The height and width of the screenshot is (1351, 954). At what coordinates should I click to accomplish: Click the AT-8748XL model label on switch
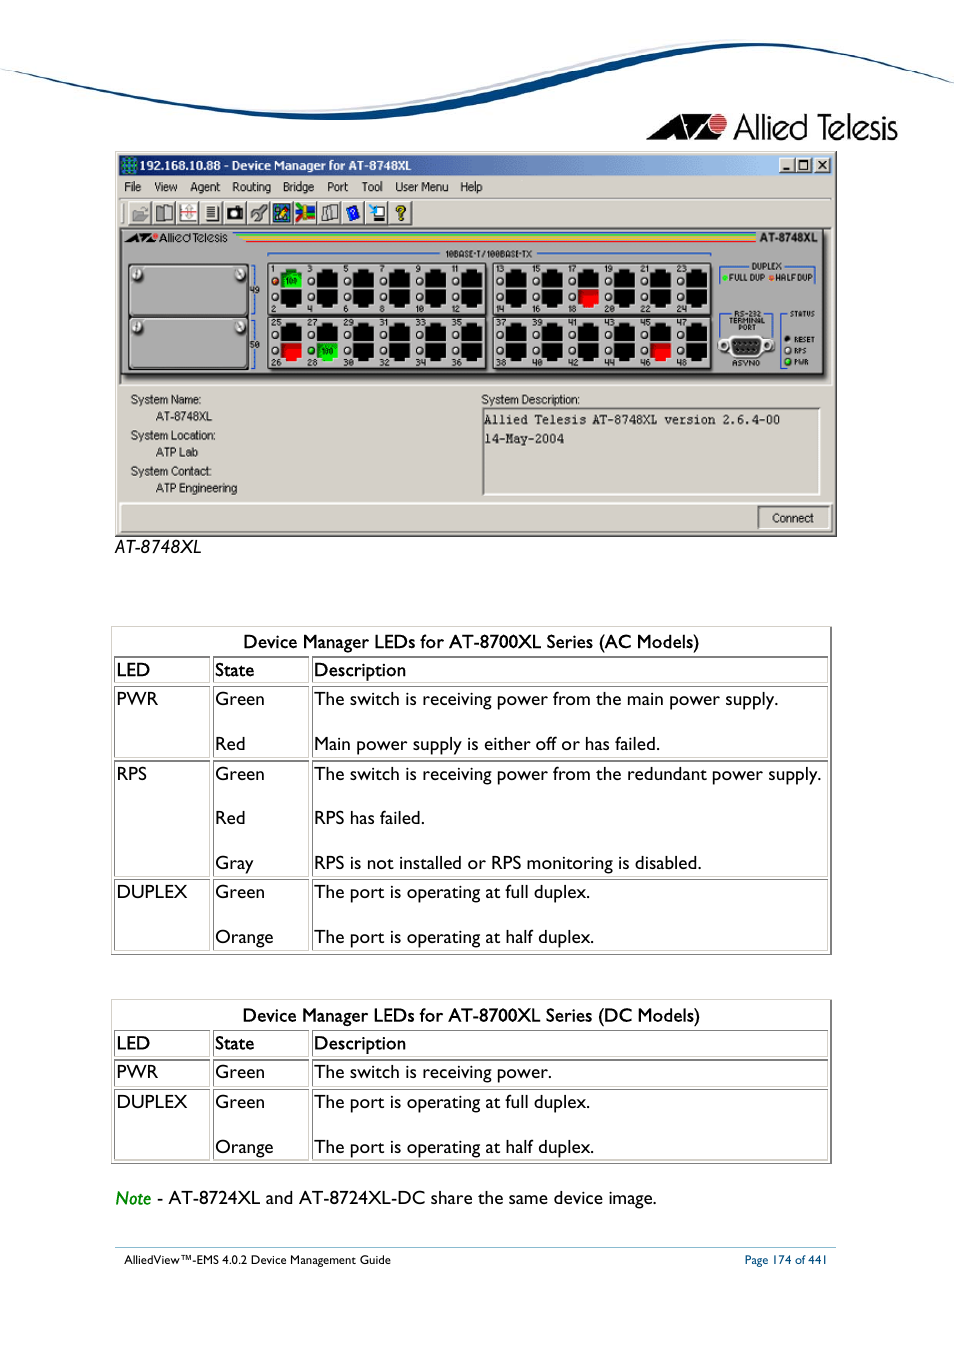click(788, 238)
